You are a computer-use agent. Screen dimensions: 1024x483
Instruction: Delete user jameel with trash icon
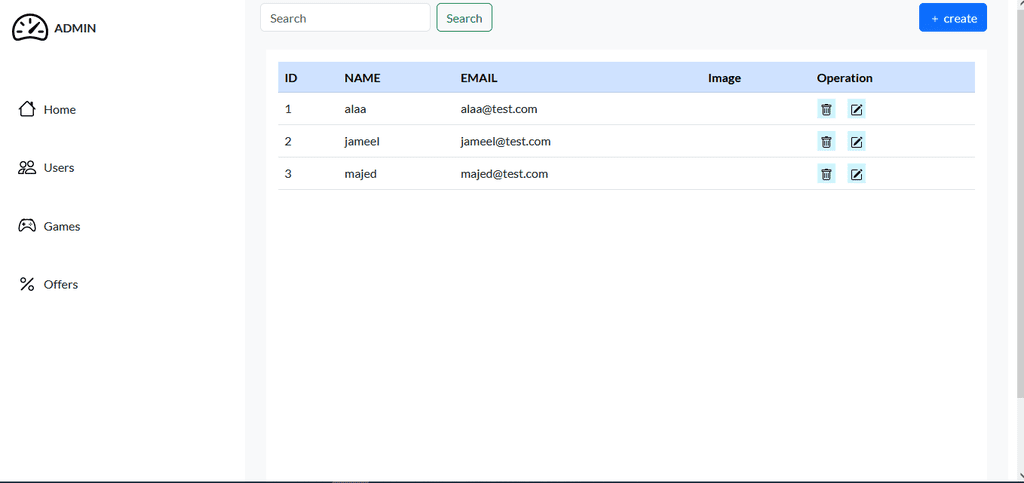pos(826,141)
